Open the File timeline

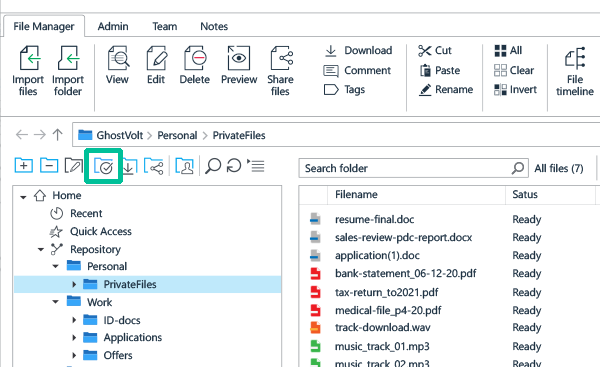pyautogui.click(x=575, y=71)
